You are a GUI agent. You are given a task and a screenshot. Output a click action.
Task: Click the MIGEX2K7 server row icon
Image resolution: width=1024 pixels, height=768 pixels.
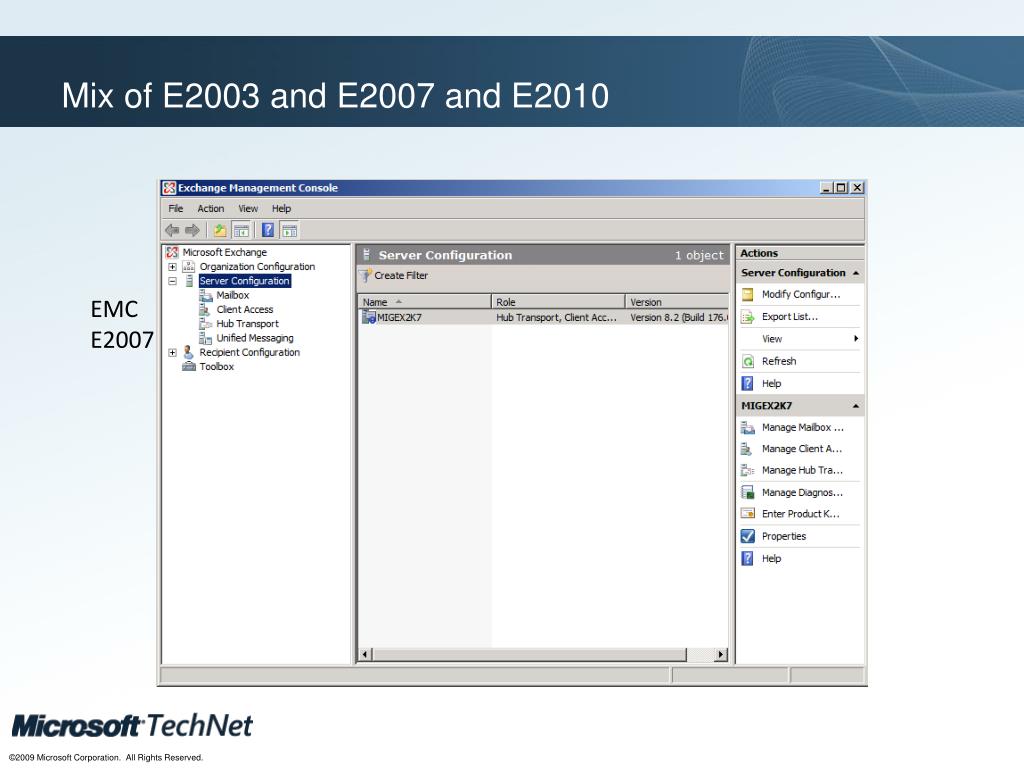click(x=369, y=317)
